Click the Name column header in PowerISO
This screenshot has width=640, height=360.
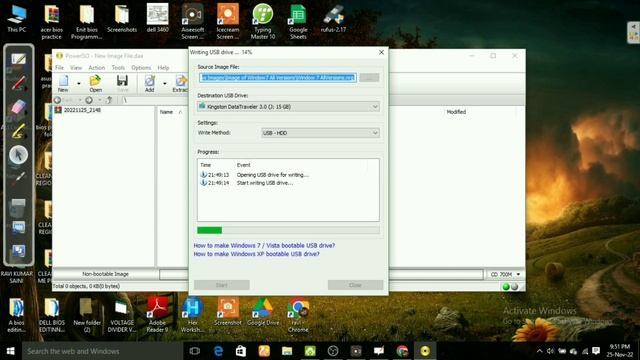(x=166, y=112)
